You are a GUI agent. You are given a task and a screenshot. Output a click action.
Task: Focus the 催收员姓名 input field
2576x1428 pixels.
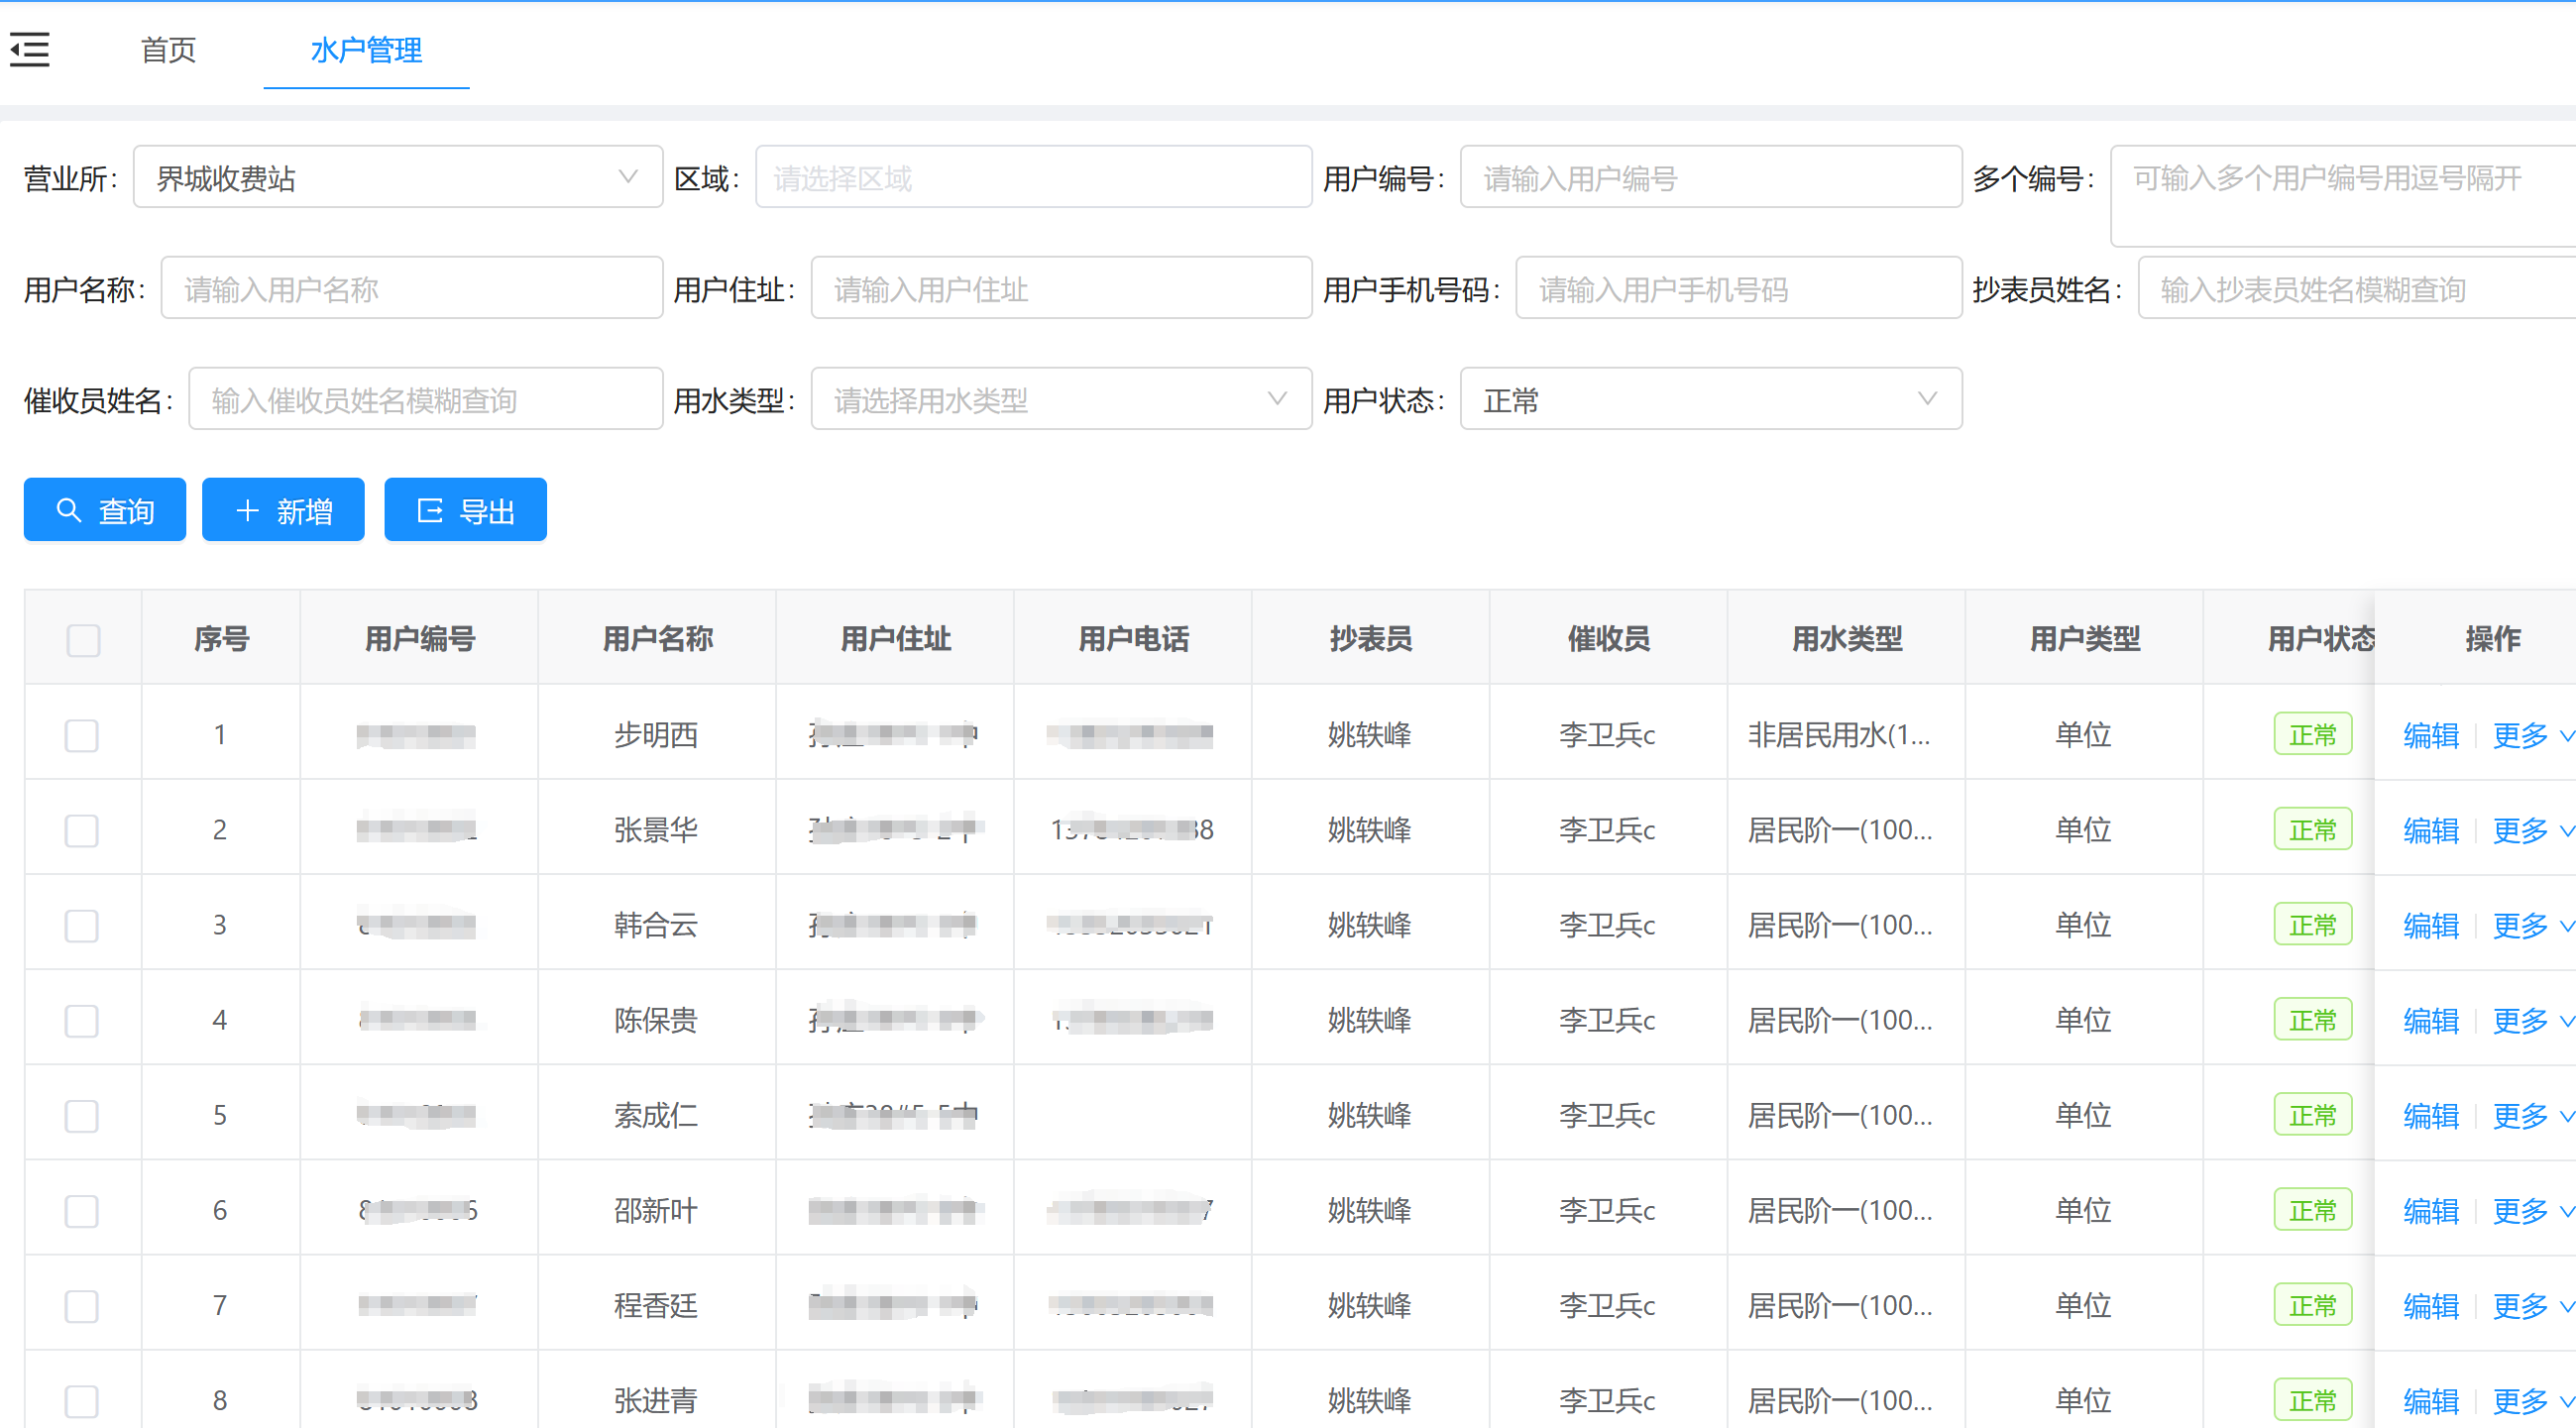[426, 399]
